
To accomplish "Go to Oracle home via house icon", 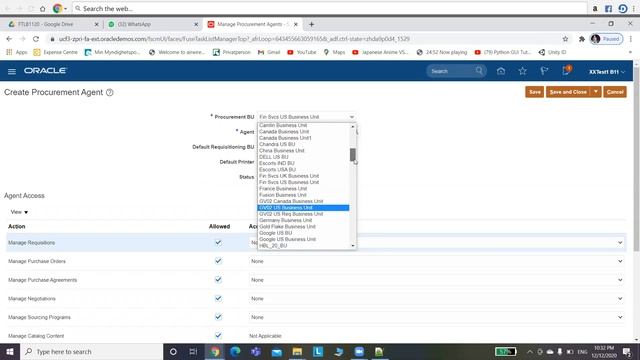I will click(x=501, y=71).
